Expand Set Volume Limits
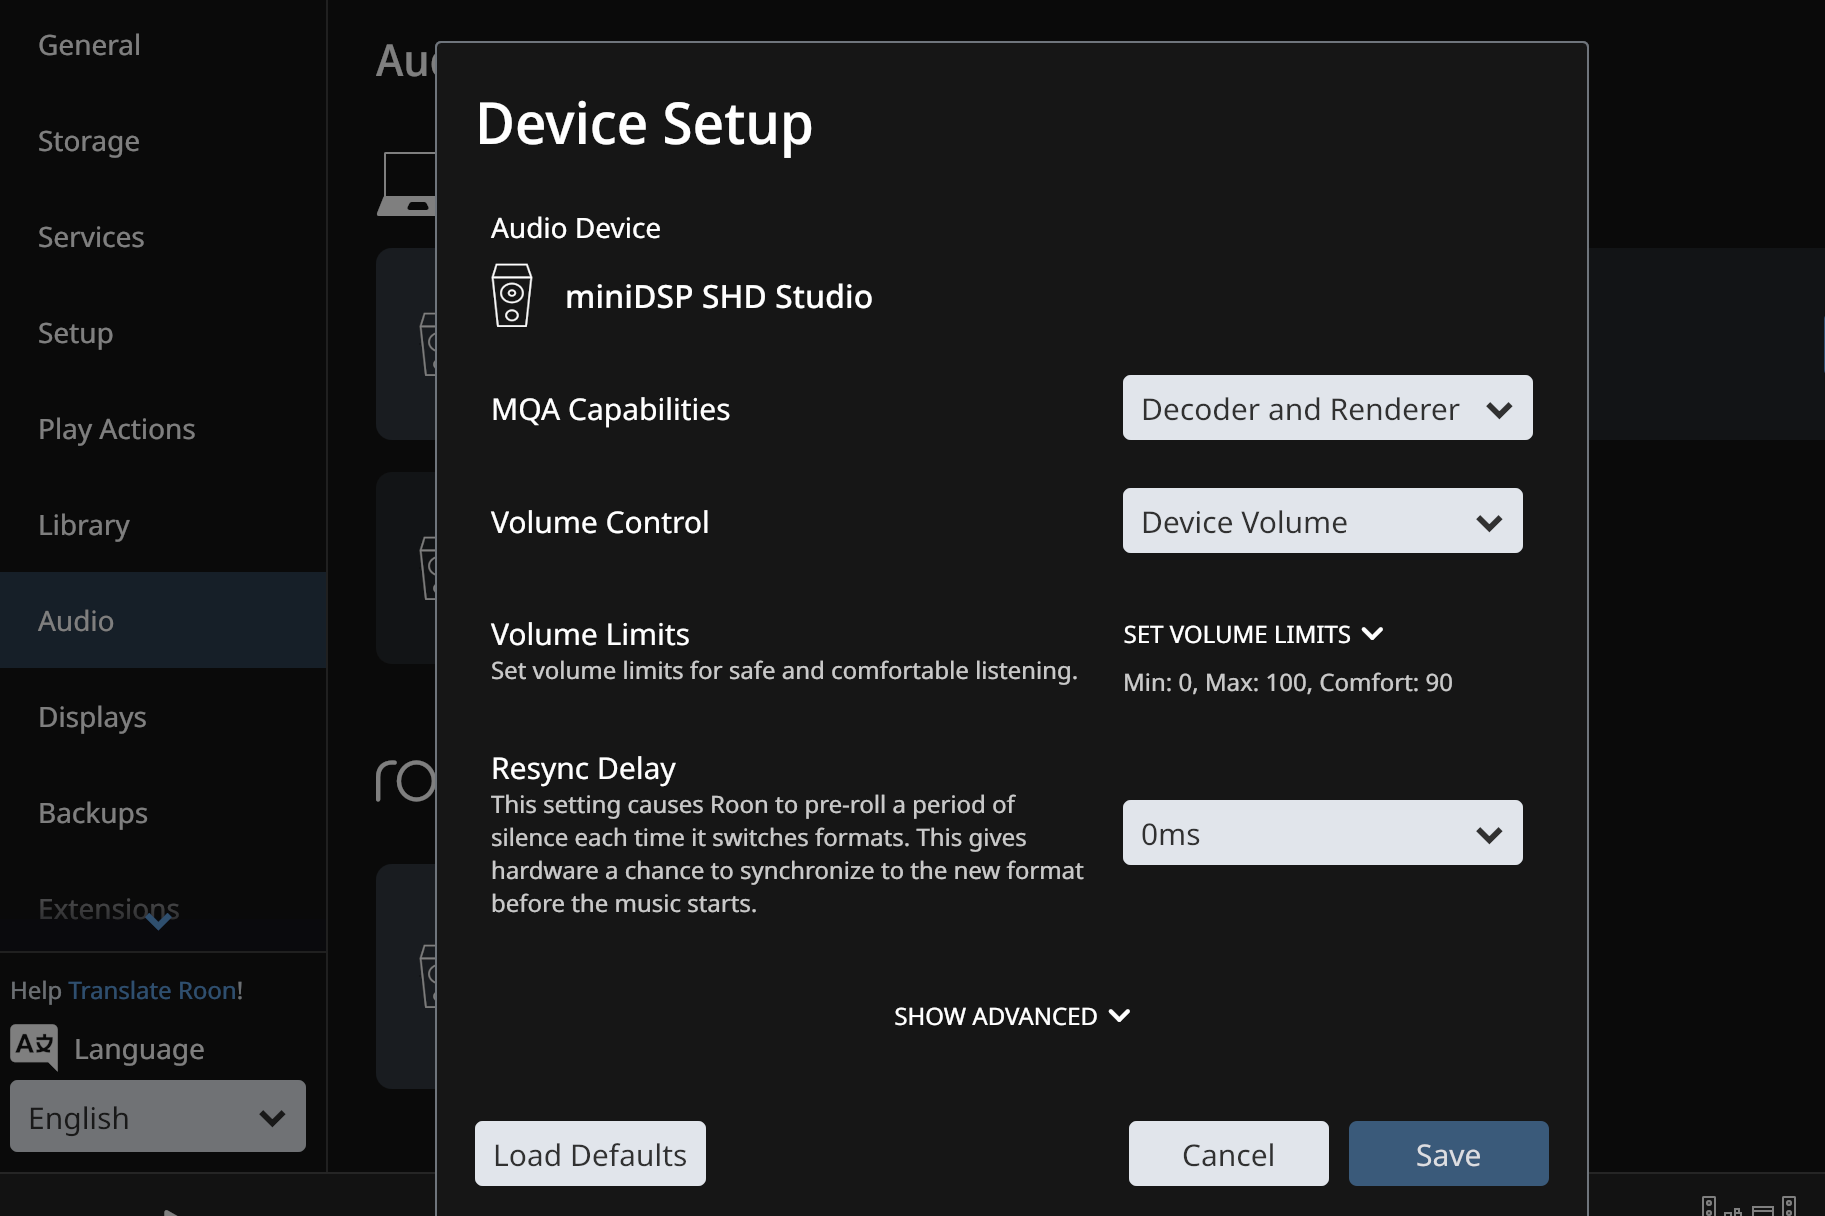The width and height of the screenshot is (1825, 1216). tap(1253, 634)
